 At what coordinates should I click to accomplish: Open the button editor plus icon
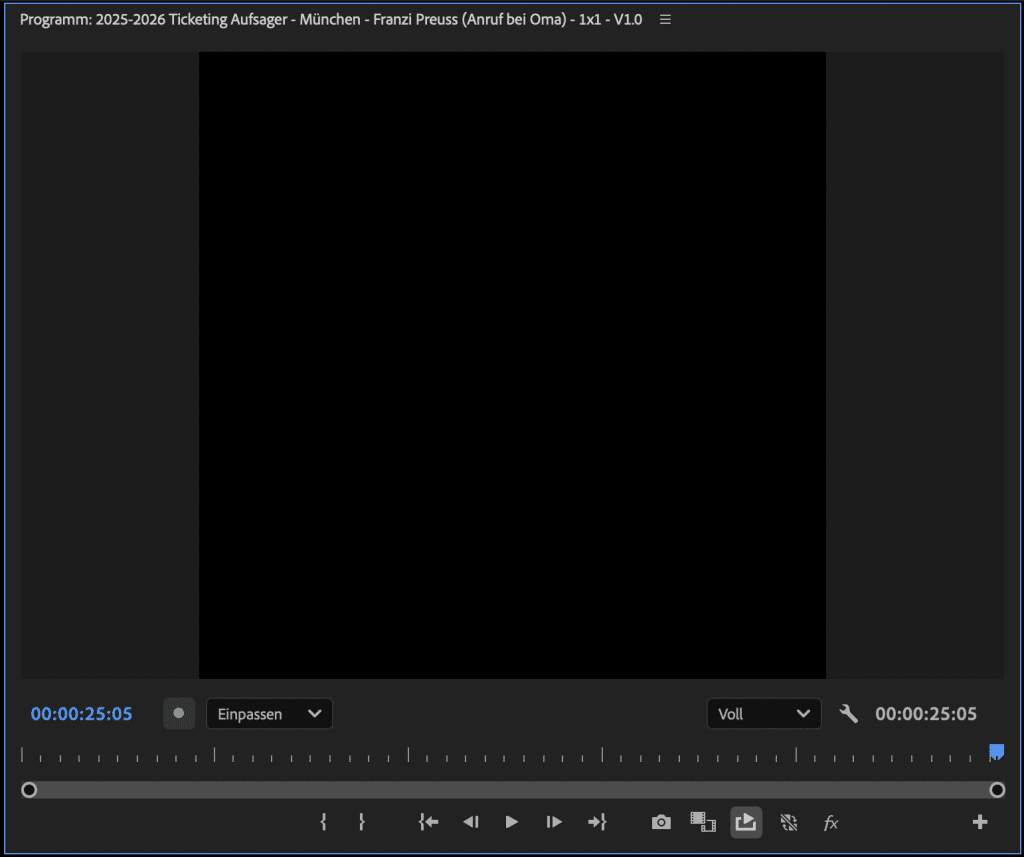tap(980, 822)
